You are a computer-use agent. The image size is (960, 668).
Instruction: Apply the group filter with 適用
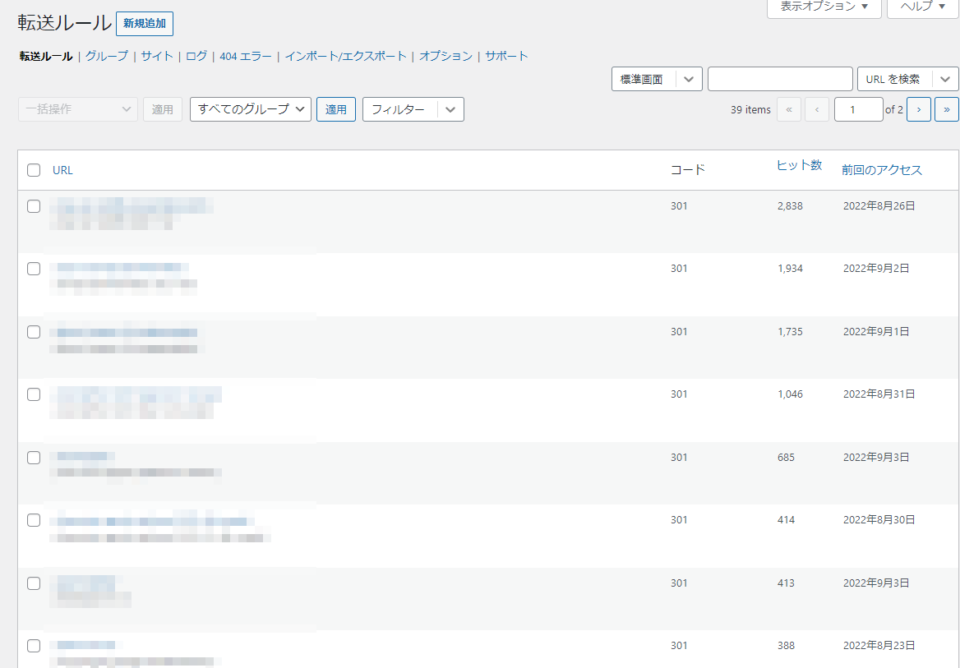[335, 109]
